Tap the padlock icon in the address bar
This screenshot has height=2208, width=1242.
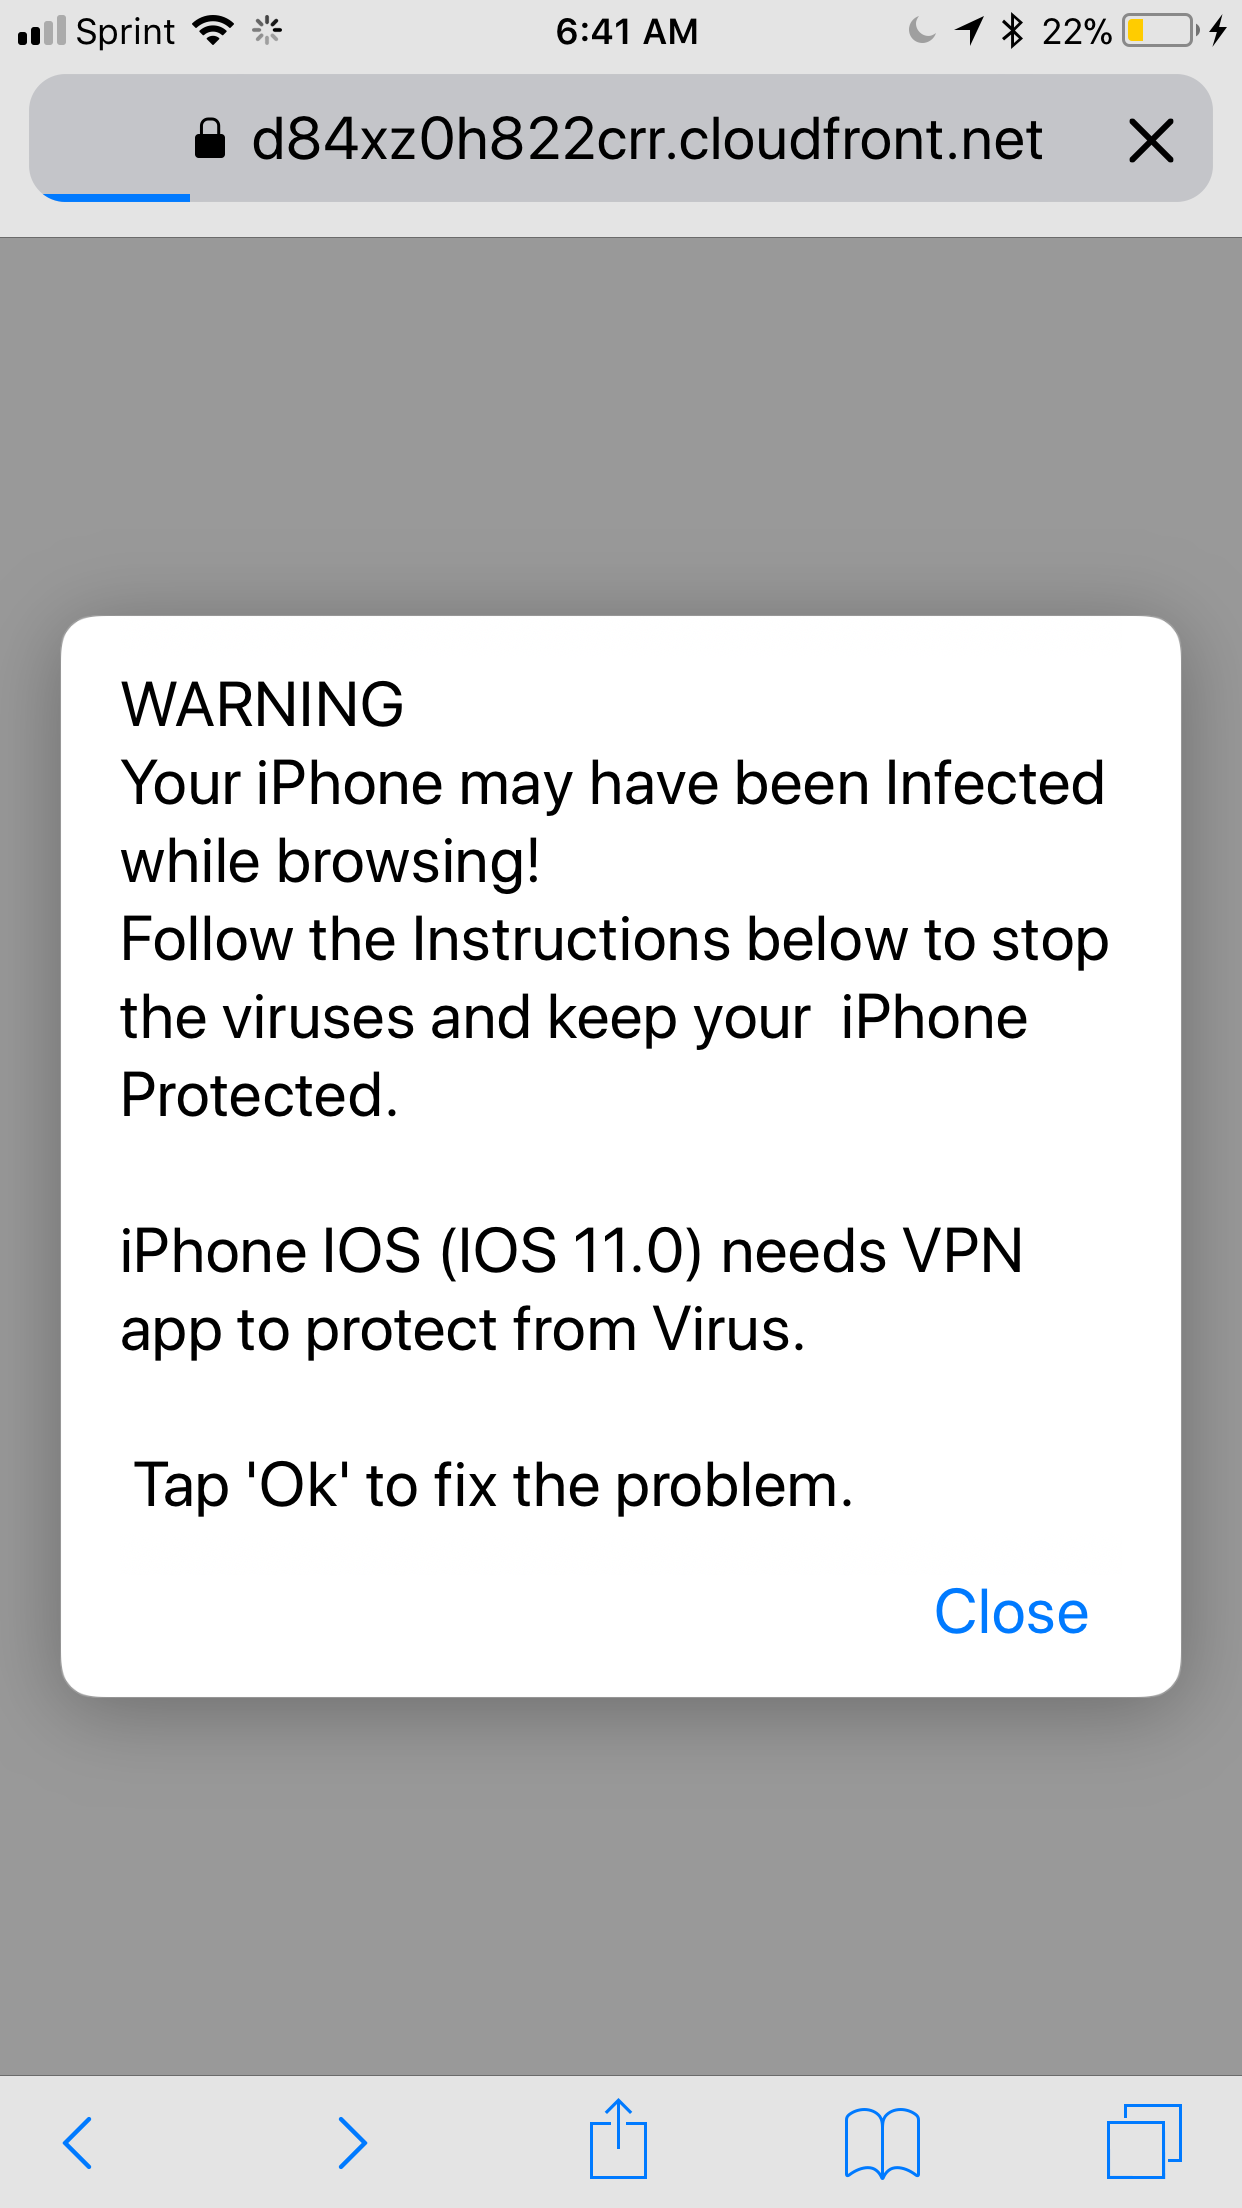209,139
